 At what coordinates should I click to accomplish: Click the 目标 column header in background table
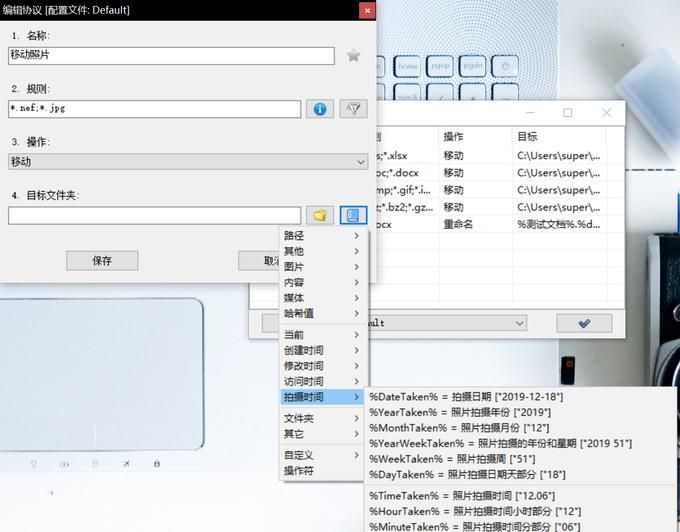[x=559, y=137]
